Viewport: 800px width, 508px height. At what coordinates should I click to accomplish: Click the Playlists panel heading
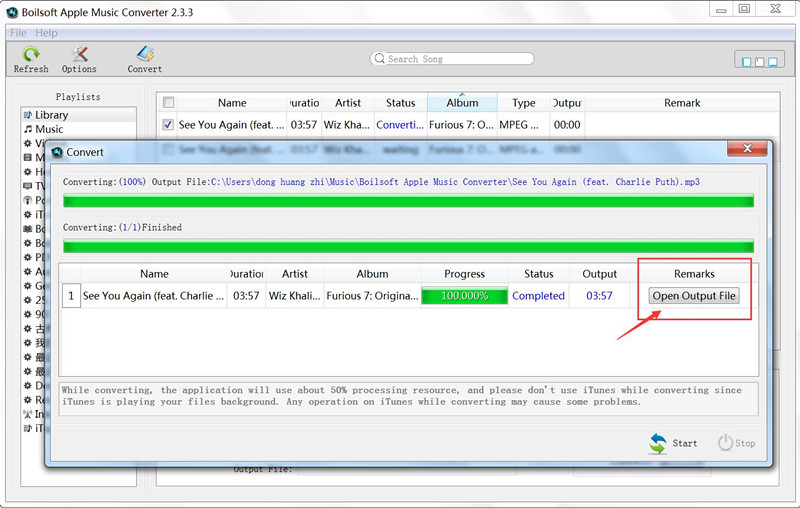78,96
